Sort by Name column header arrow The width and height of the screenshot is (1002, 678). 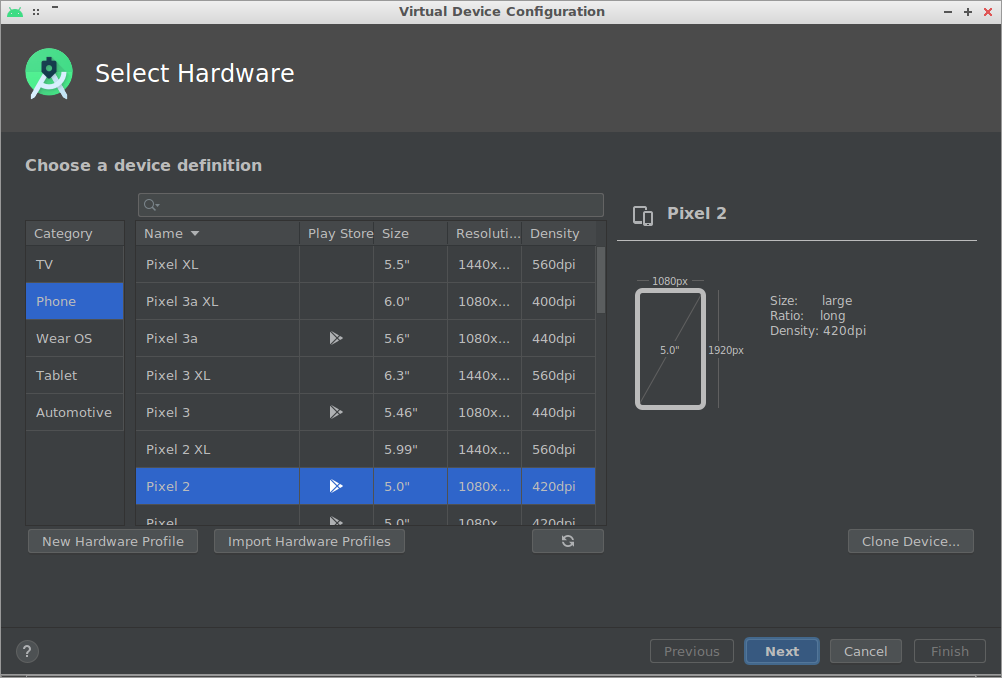pyautogui.click(x=195, y=234)
